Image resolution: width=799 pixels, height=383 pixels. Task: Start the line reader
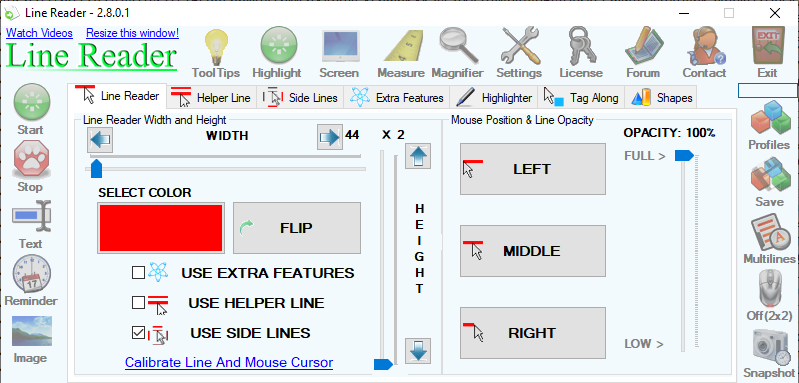32,102
